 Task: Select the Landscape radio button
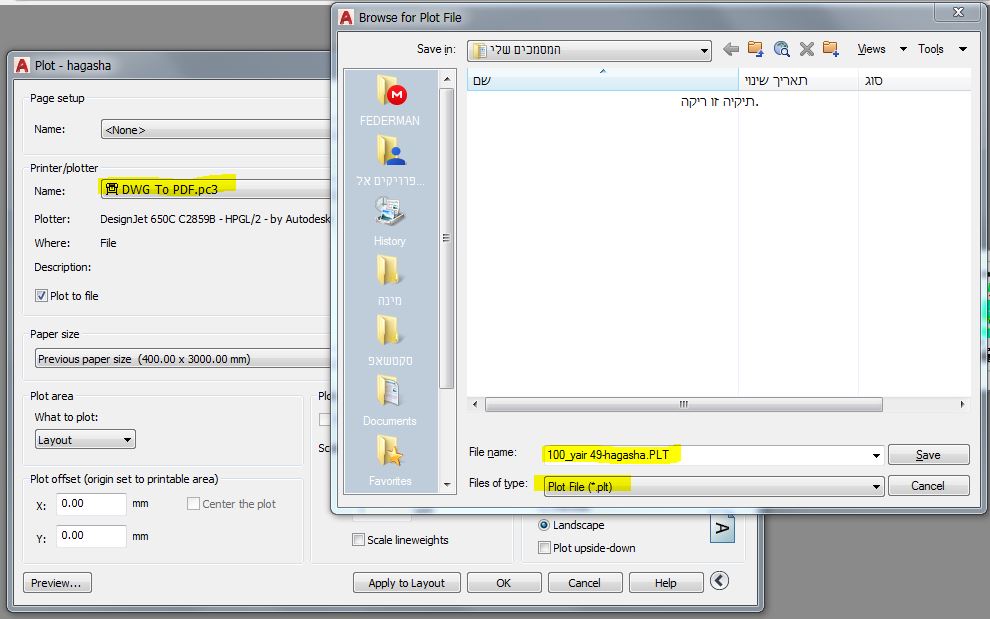click(x=544, y=525)
